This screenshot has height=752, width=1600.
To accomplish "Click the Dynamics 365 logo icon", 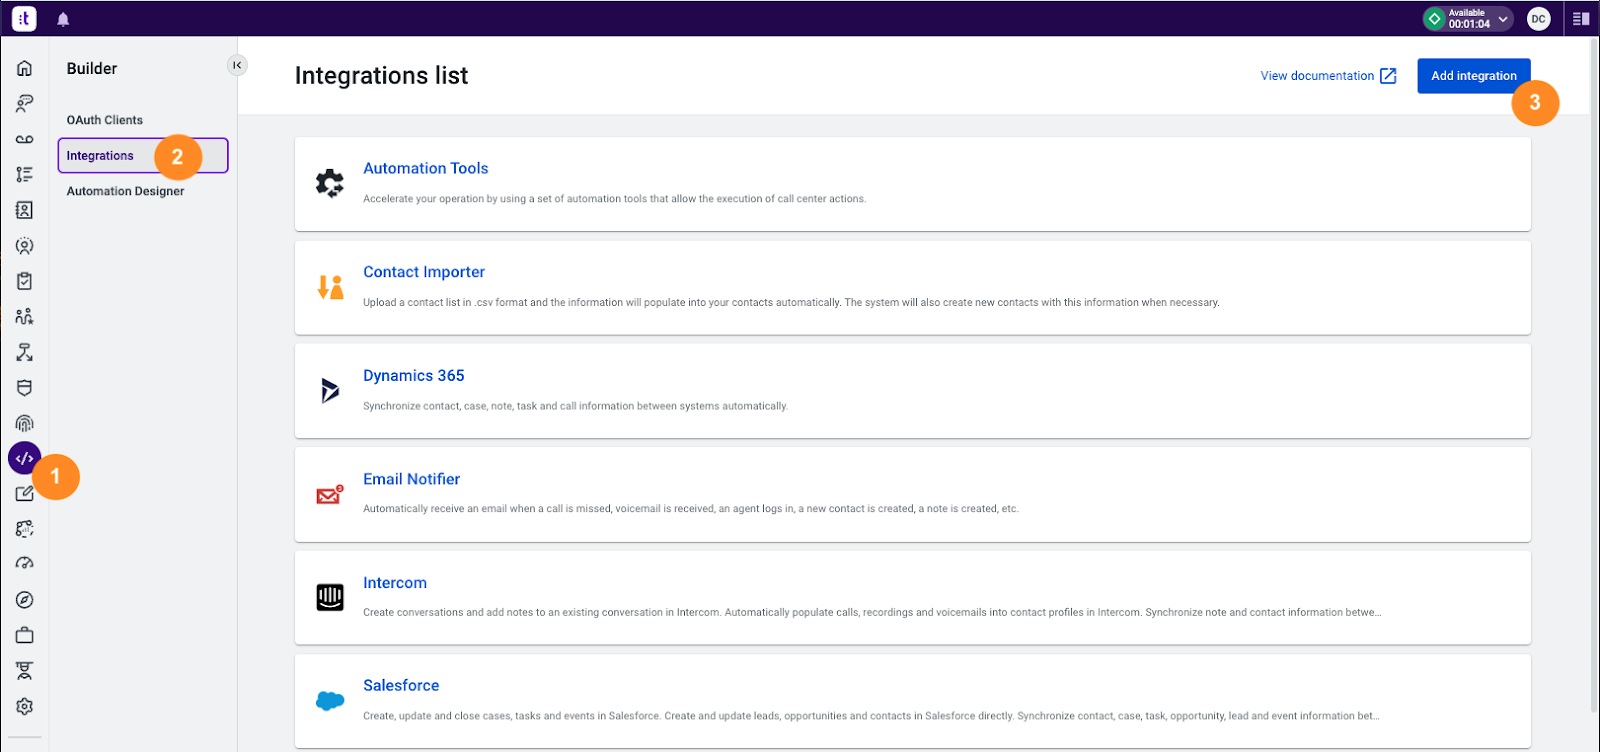I will (x=330, y=390).
